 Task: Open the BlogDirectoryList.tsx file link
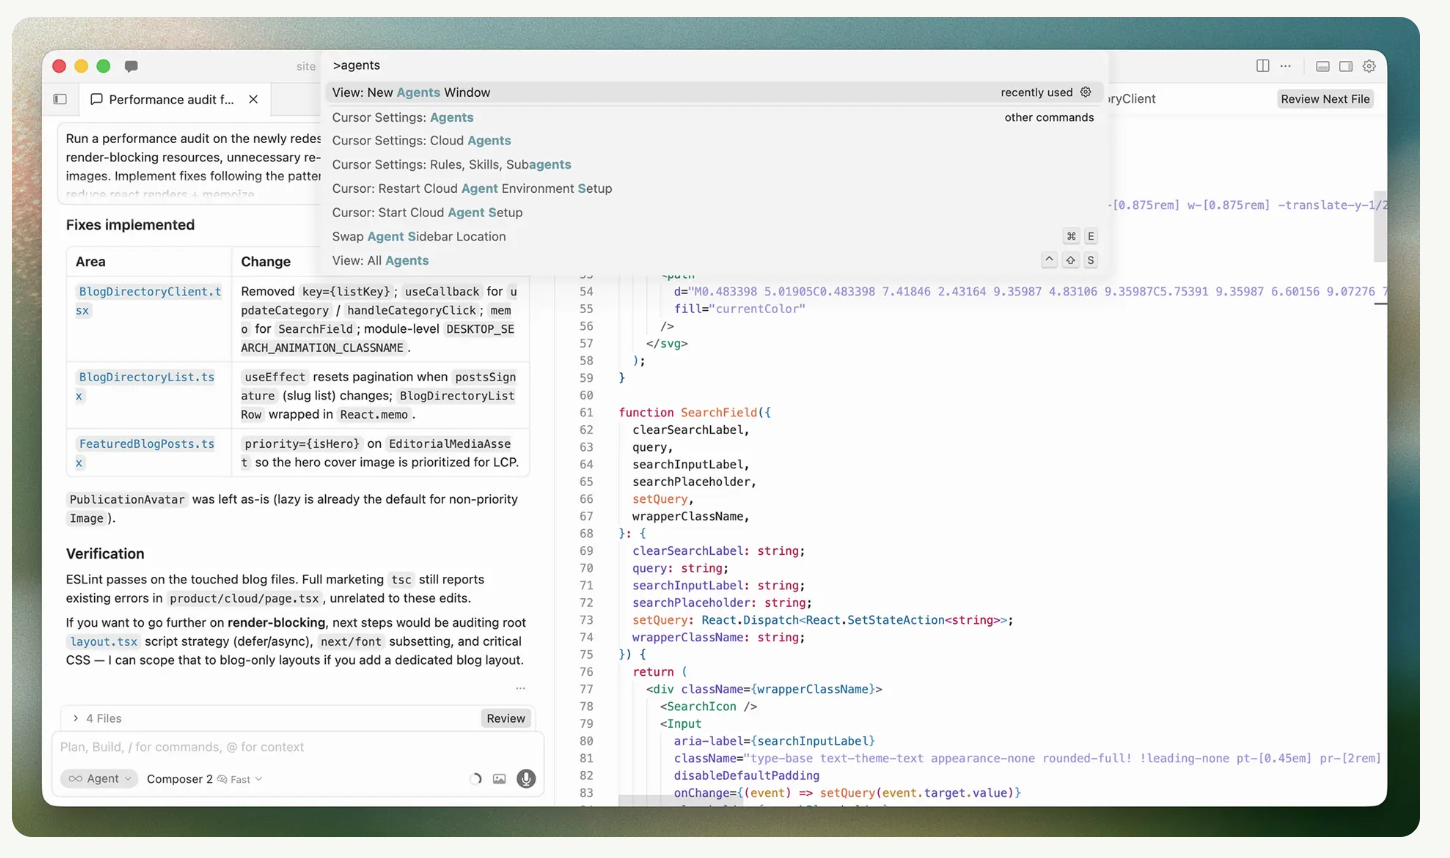point(146,386)
